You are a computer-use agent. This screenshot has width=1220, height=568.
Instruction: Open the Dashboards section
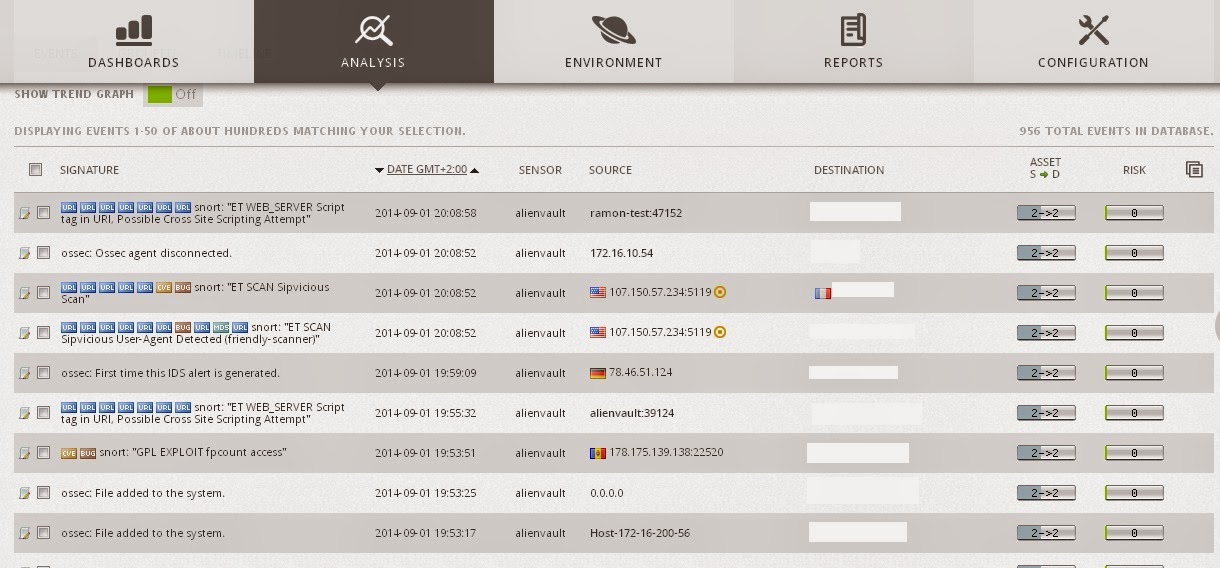[133, 42]
